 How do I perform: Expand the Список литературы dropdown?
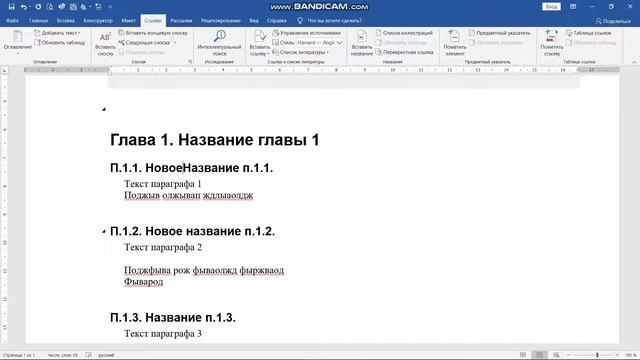click(x=300, y=52)
